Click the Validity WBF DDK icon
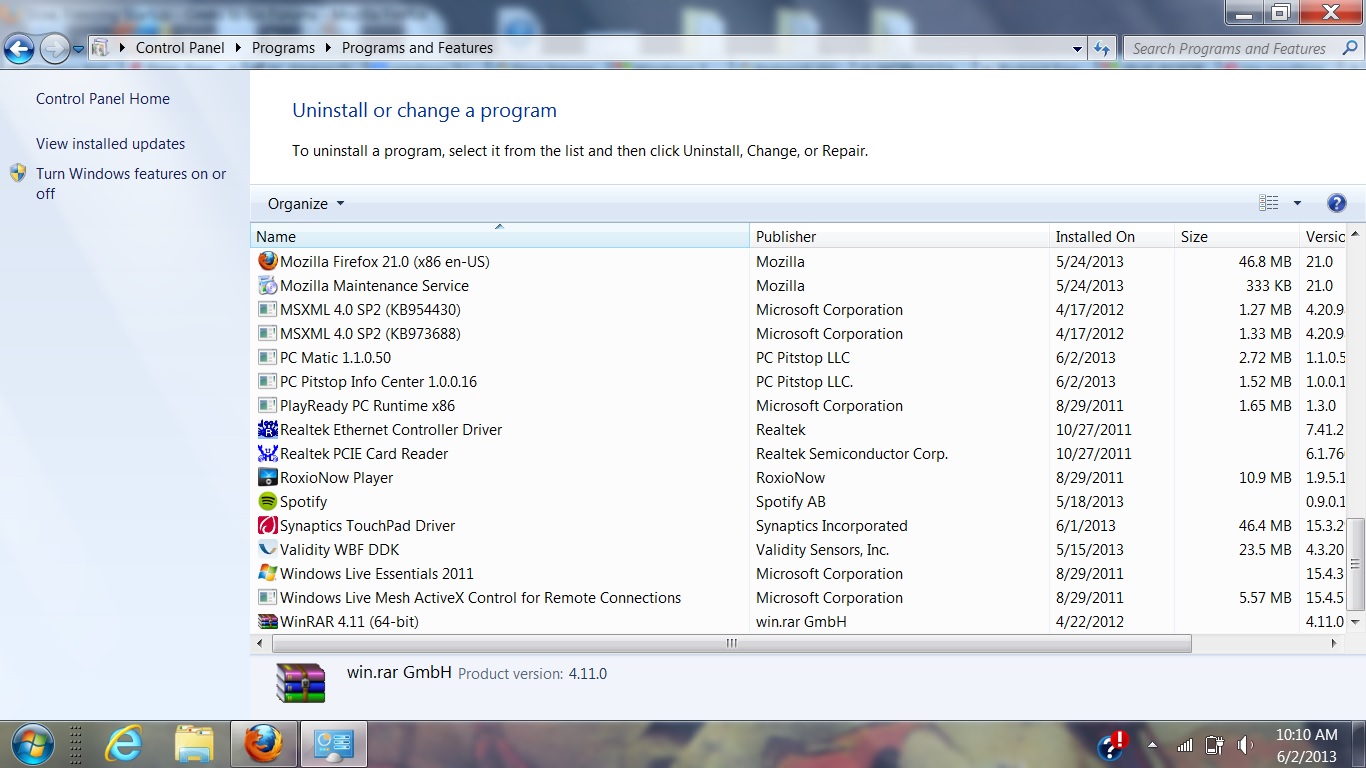The image size is (1366, 768). point(267,549)
